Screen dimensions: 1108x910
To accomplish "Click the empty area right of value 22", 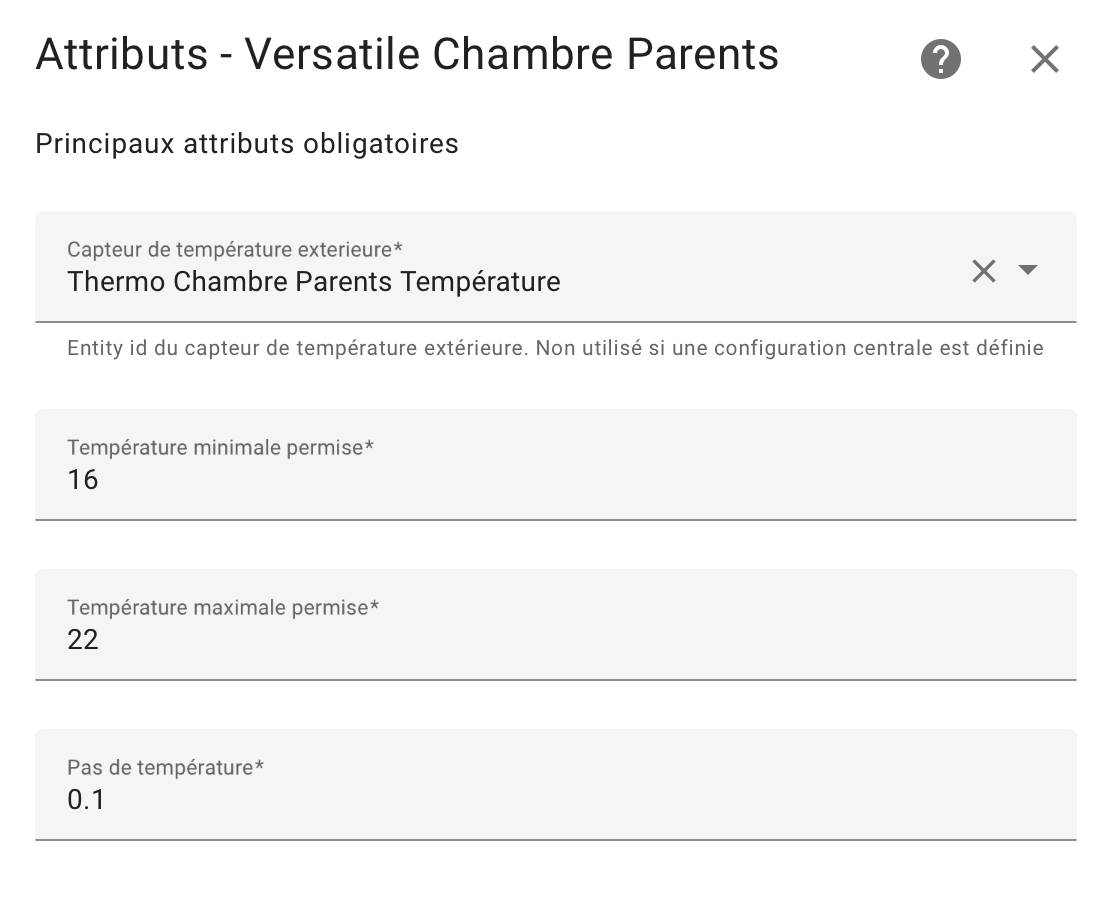I will (x=587, y=640).
